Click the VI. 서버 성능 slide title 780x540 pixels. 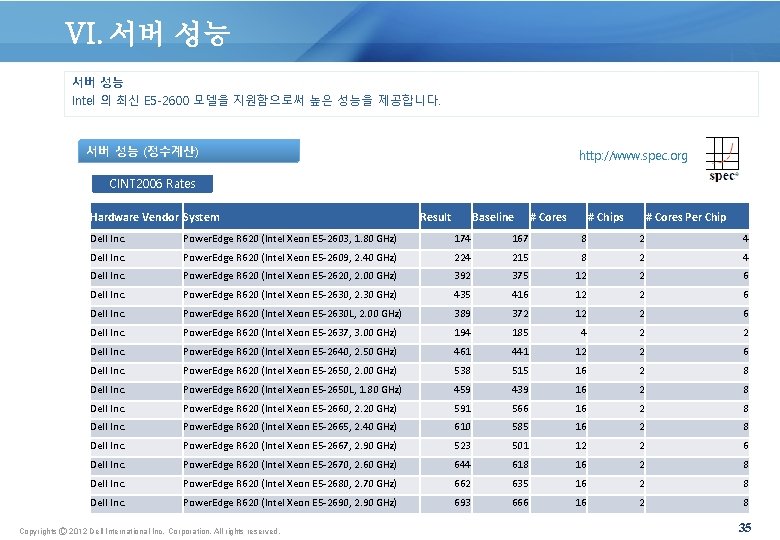point(147,33)
